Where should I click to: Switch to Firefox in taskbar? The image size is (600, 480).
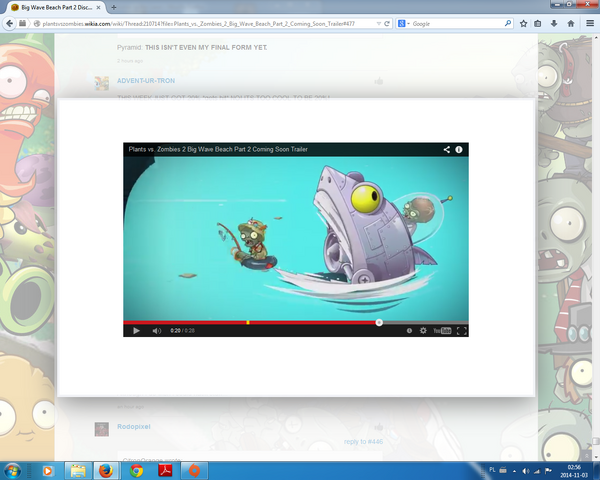pos(107,470)
